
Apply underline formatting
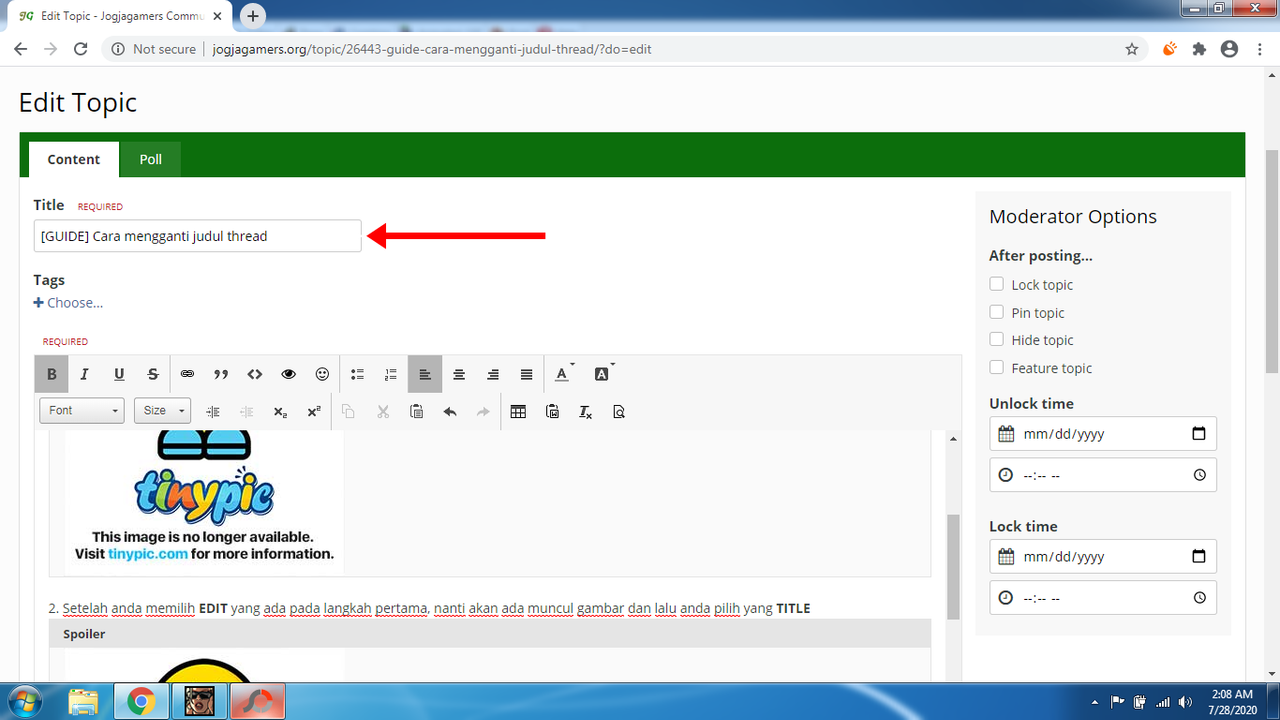point(119,374)
